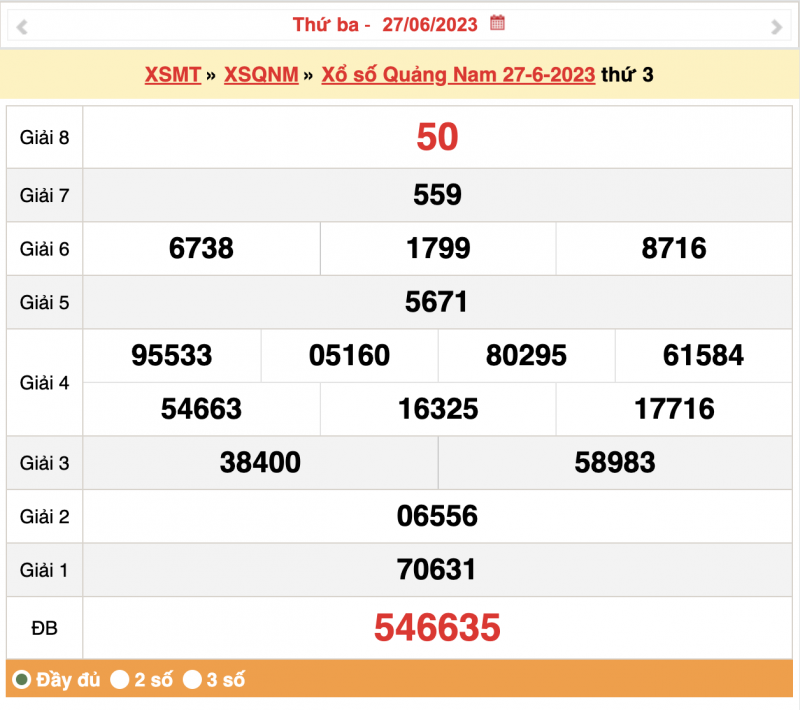Select the Đầy đủ radio option
The image size is (800, 710).
pos(21,680)
